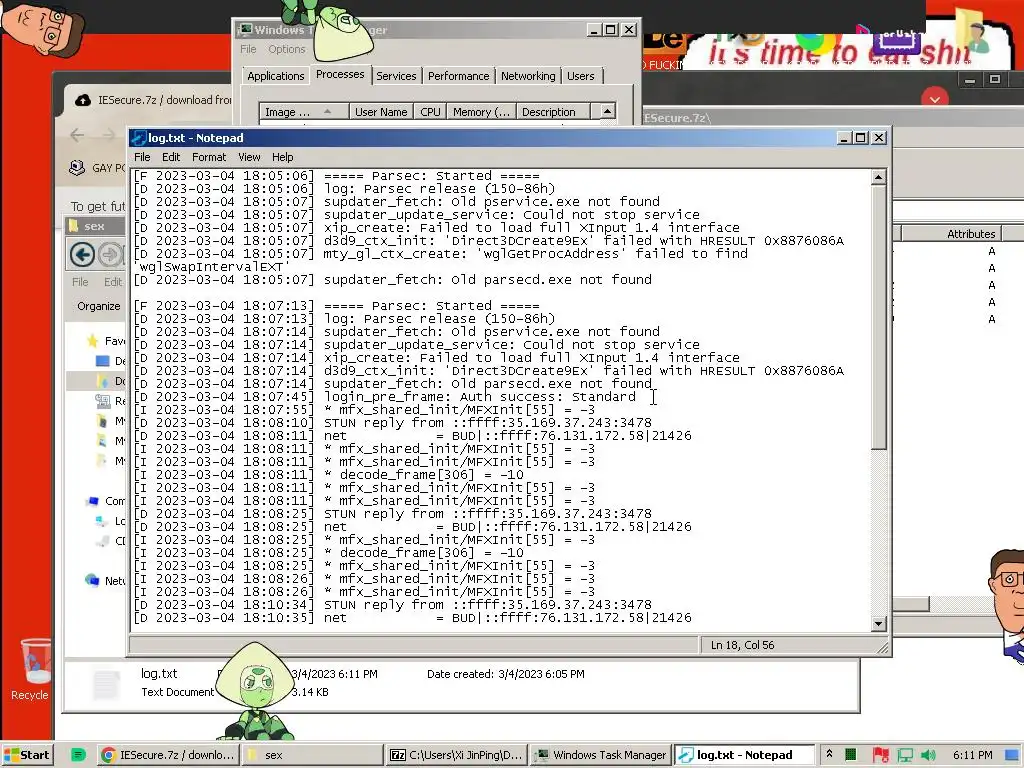1024x768 pixels.
Task: Click the Explorer File menu behind Notepad
Action: 80,281
